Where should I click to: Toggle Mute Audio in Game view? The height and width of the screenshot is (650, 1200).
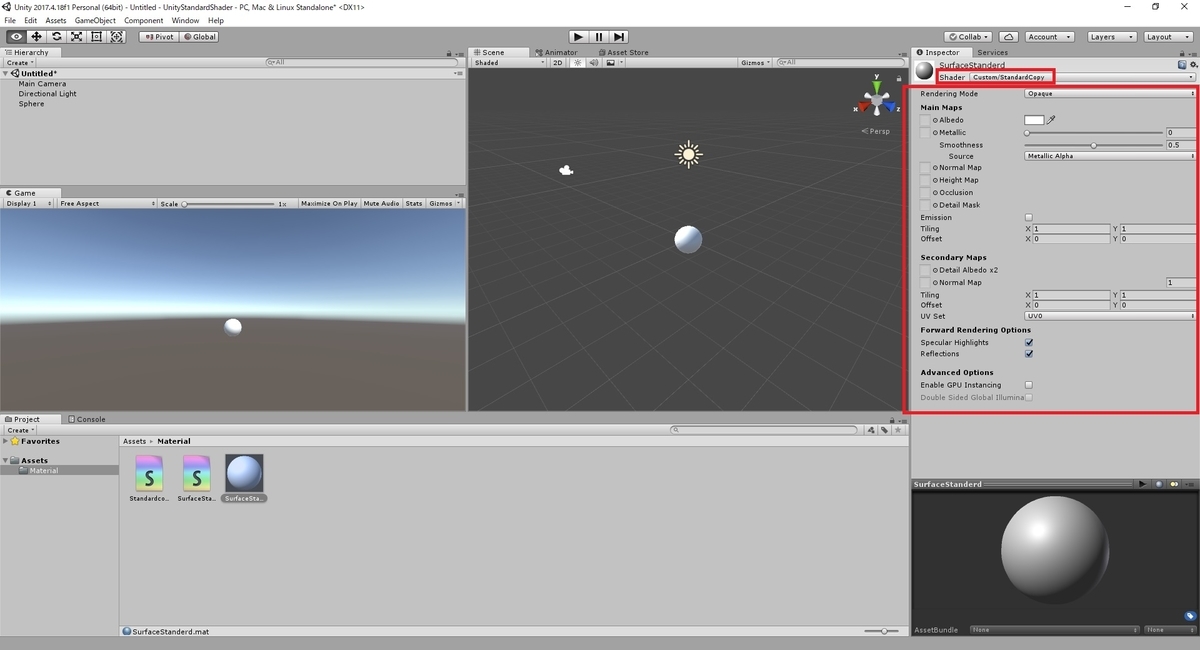(382, 203)
